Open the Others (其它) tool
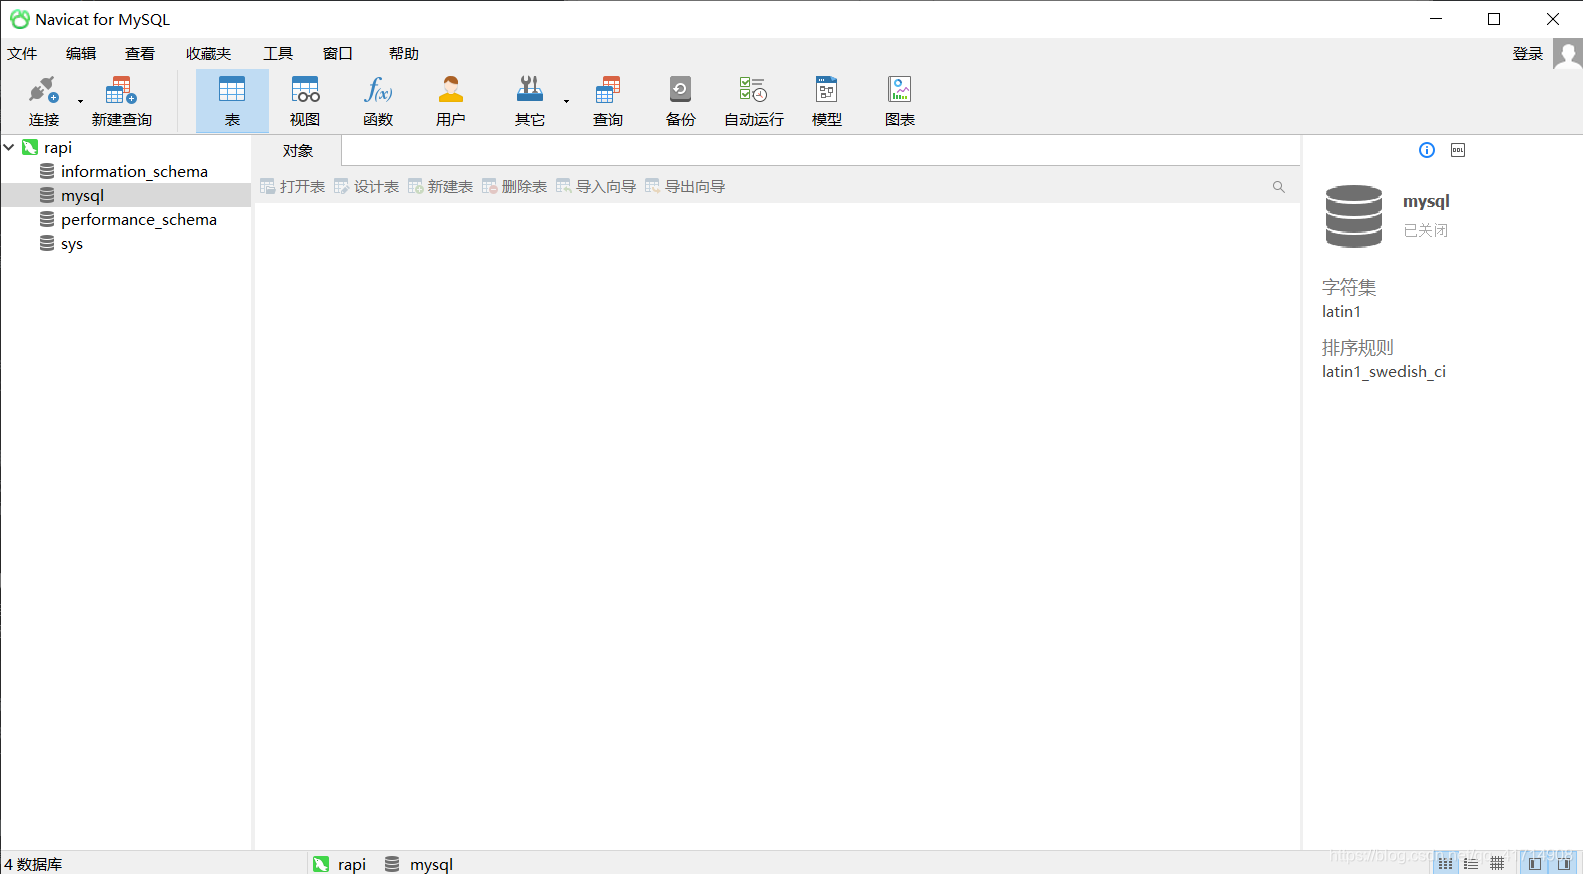 point(529,101)
